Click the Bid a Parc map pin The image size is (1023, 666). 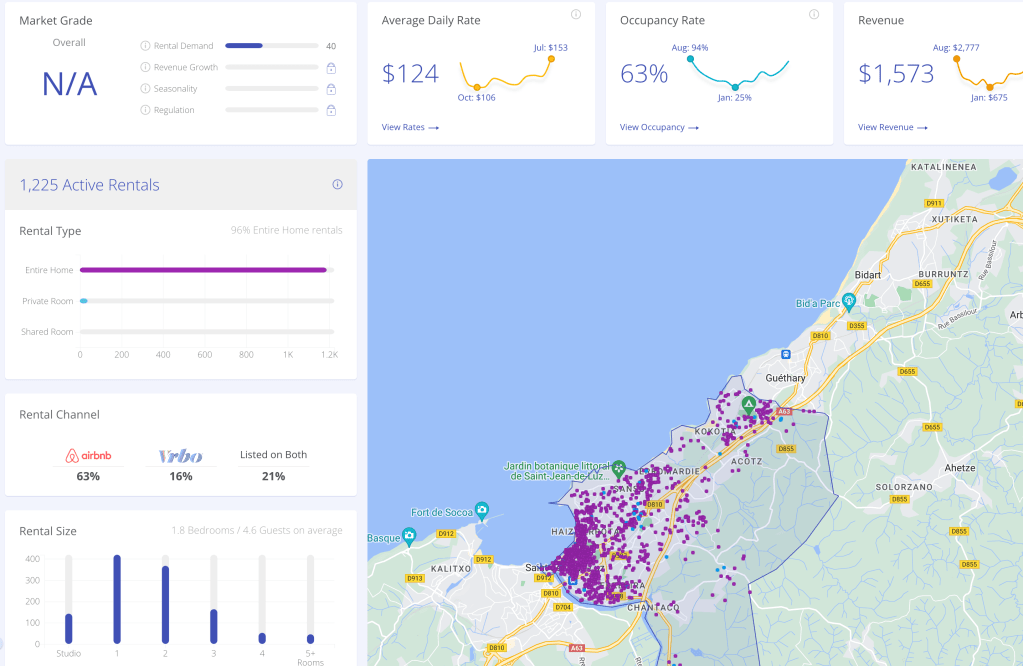coord(849,300)
